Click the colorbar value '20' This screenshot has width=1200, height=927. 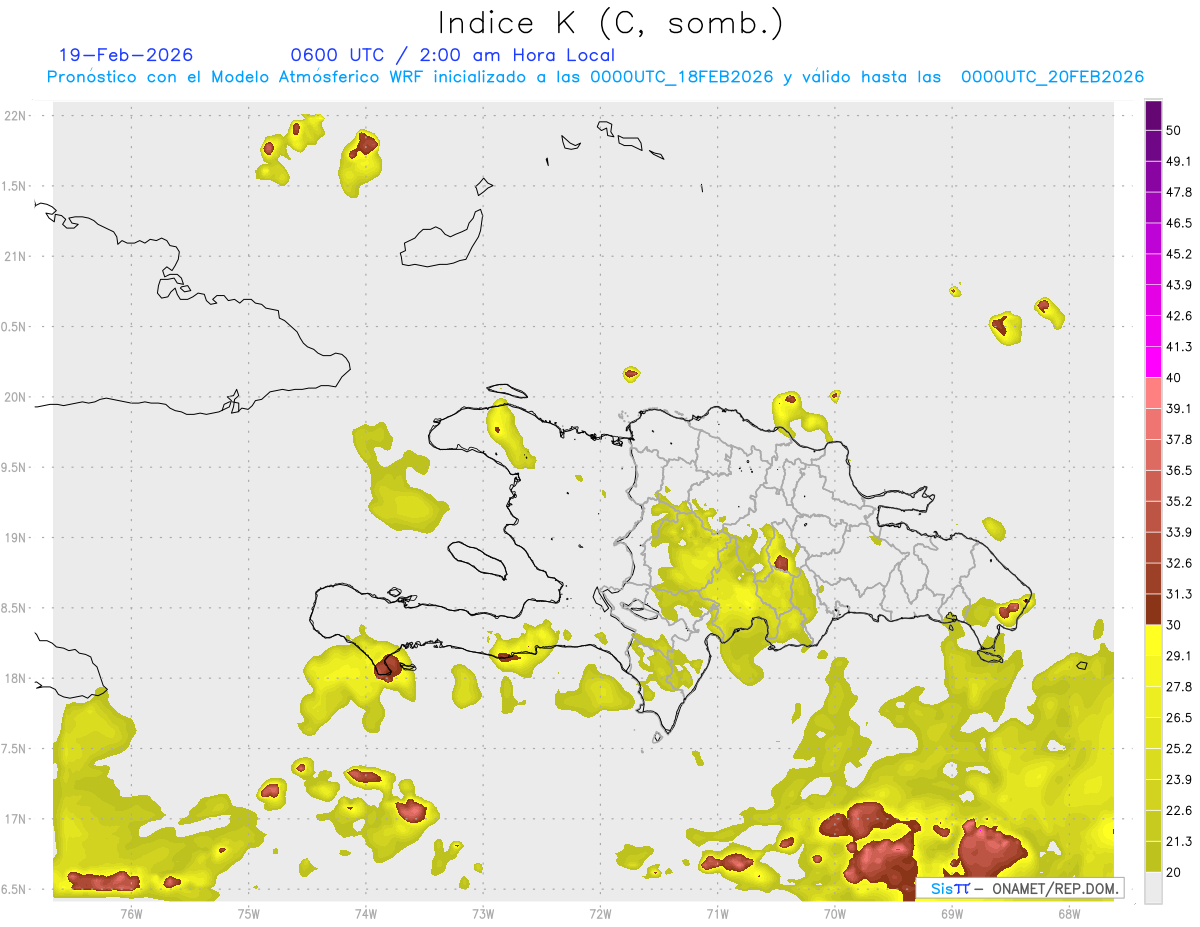click(1174, 873)
